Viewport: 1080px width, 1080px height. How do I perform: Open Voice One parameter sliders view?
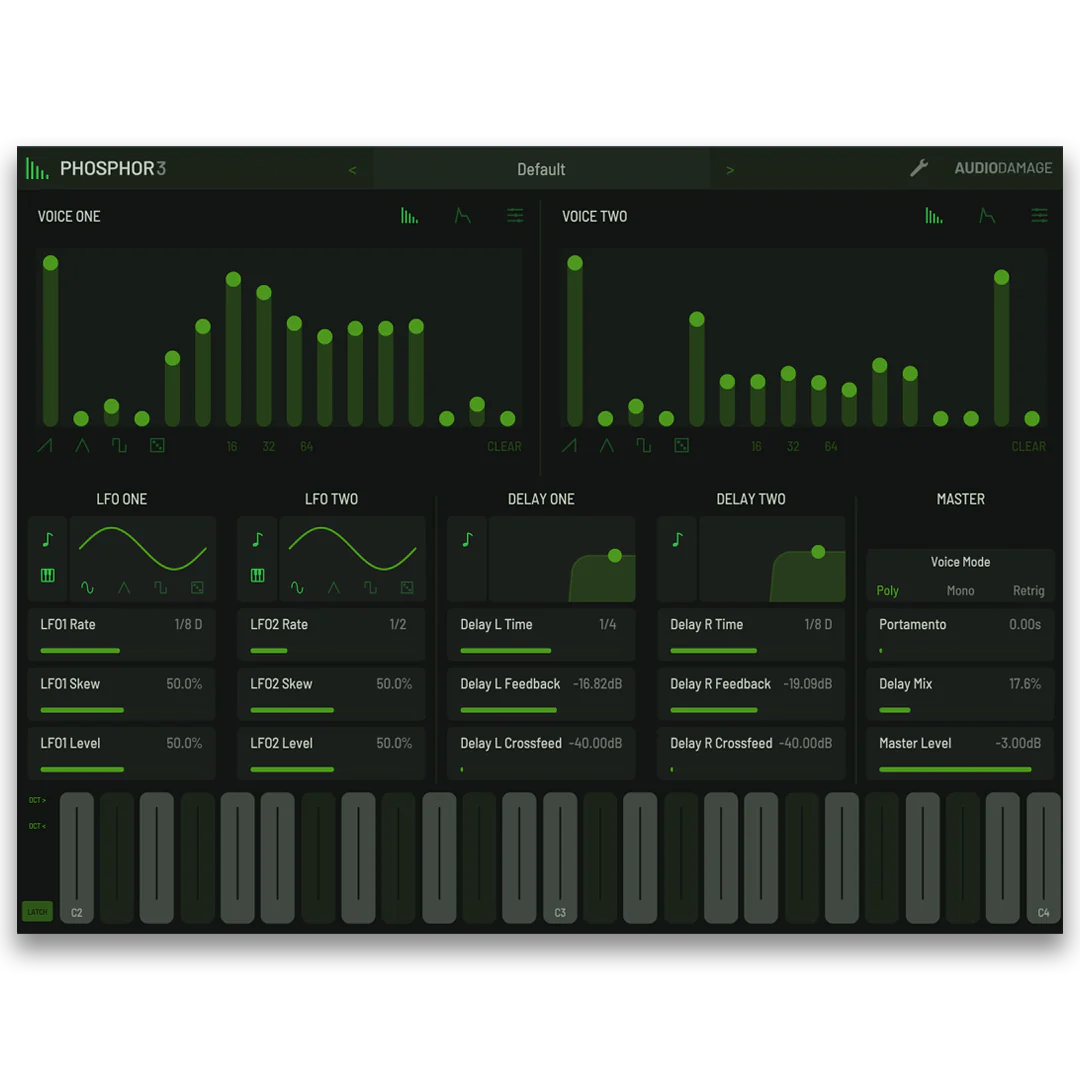tap(515, 216)
